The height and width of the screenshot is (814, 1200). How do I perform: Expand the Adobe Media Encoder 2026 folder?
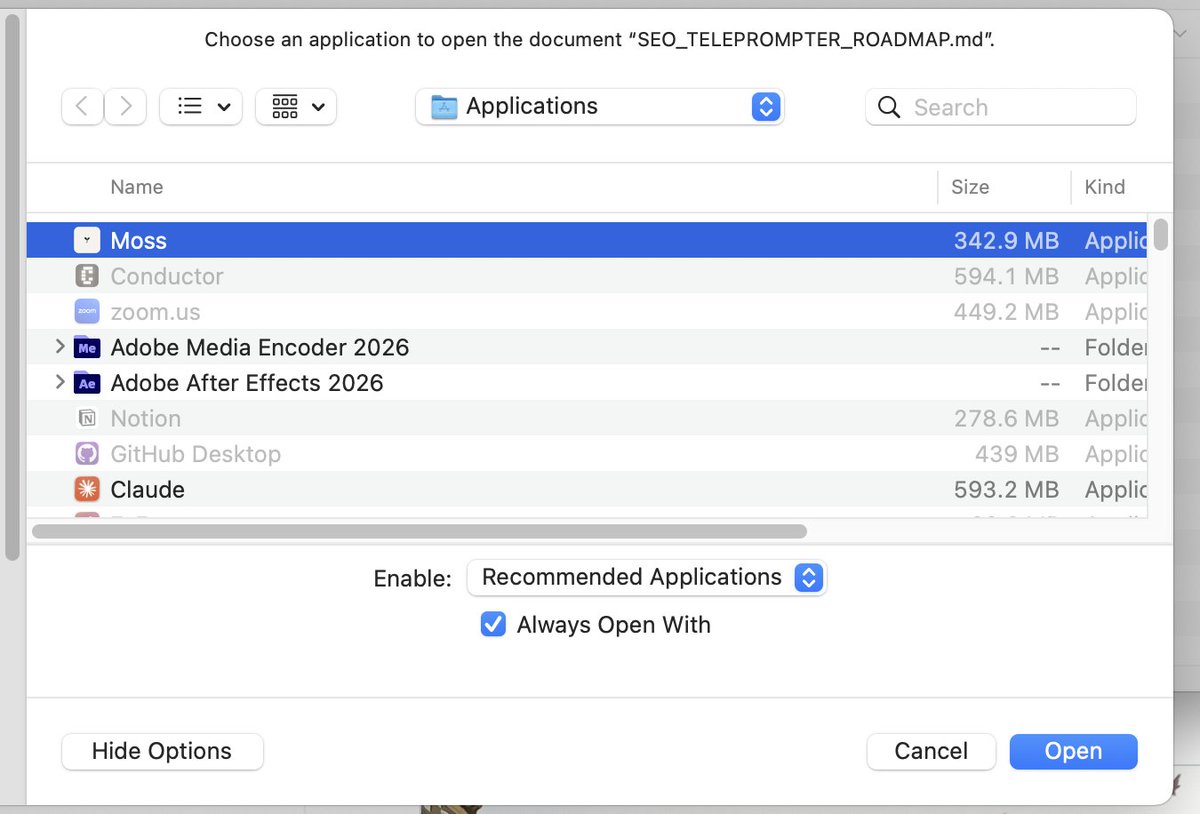(59, 347)
